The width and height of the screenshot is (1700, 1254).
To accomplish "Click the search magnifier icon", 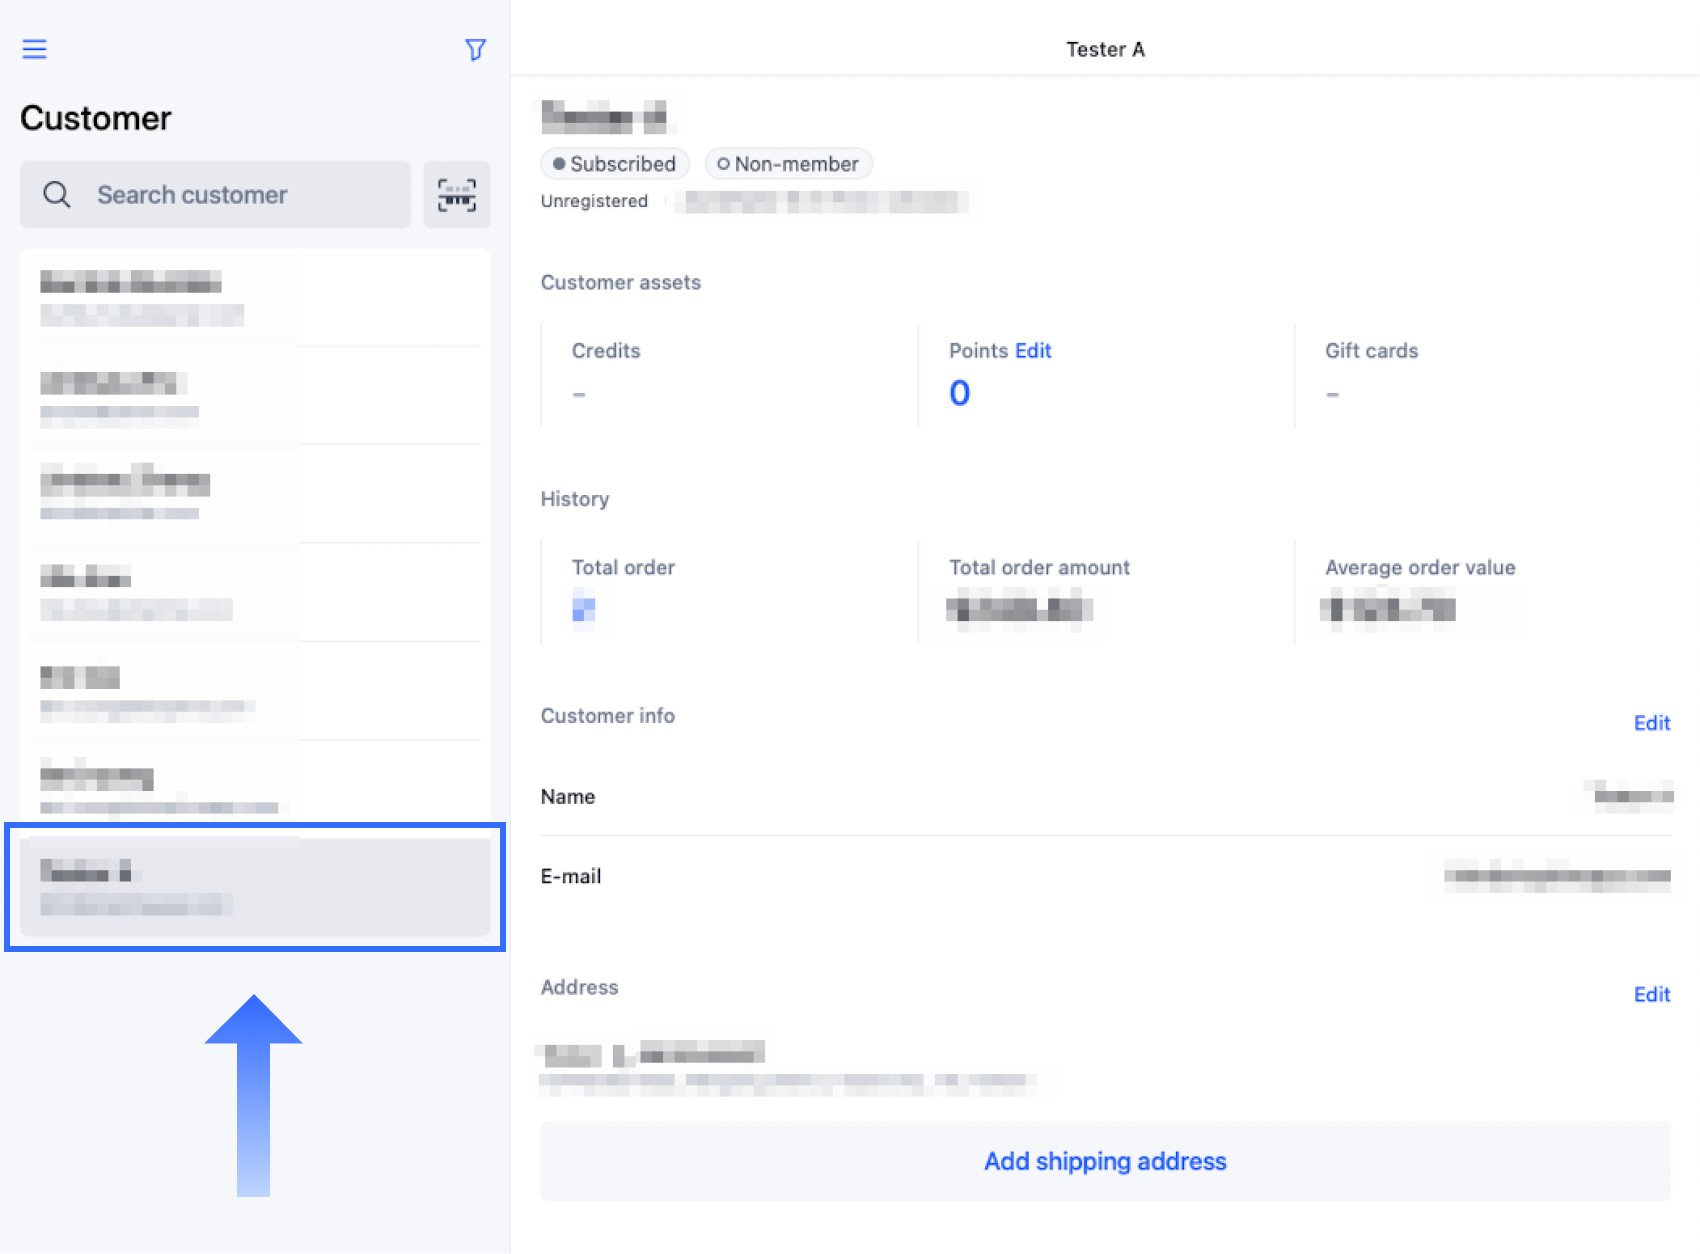I will (56, 195).
